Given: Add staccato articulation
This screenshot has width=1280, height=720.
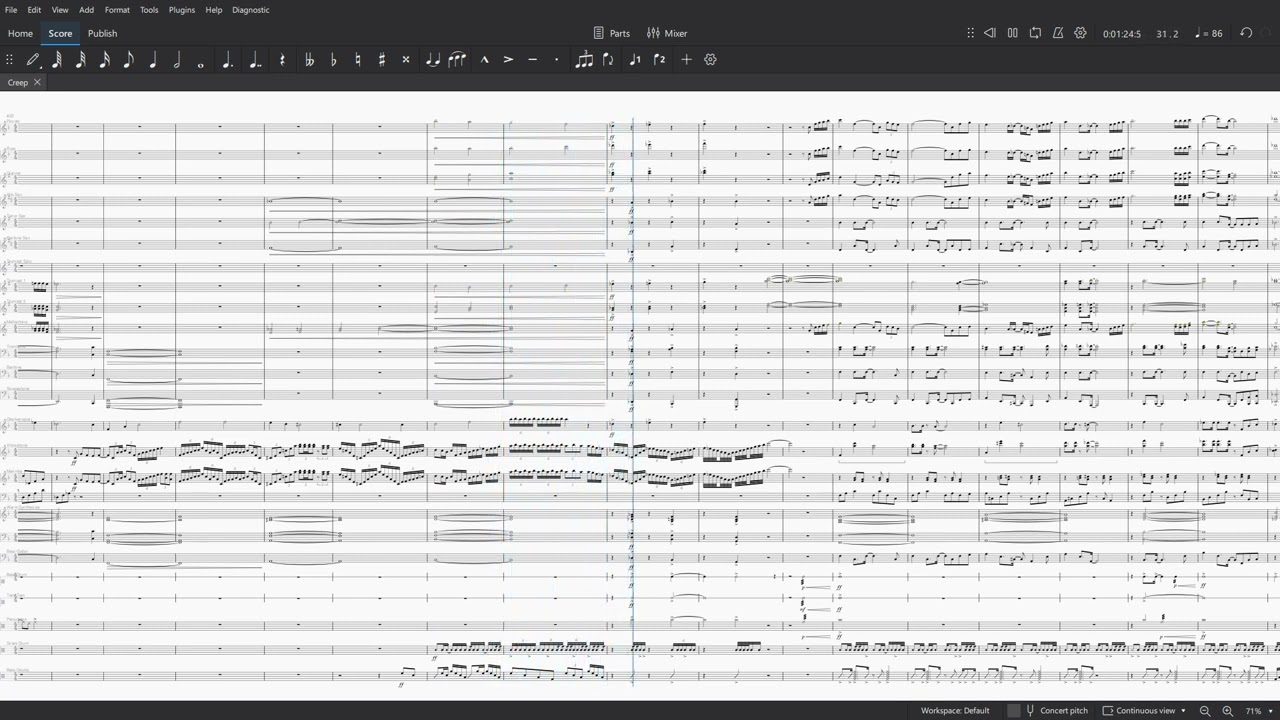Looking at the screenshot, I should (x=556, y=60).
